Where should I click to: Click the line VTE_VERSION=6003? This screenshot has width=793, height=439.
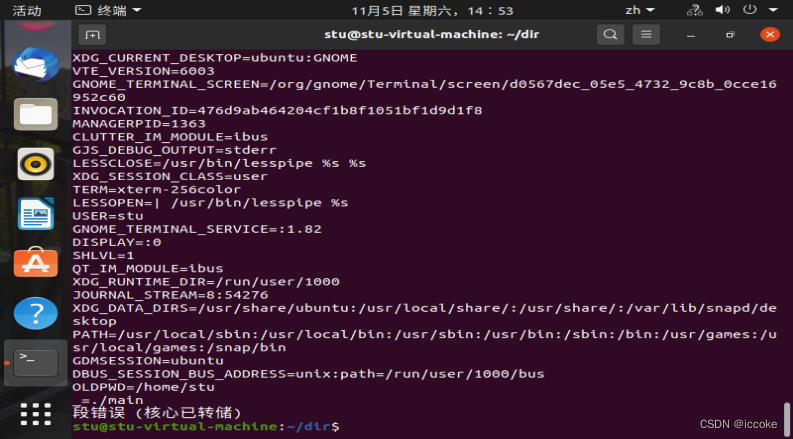coord(144,71)
